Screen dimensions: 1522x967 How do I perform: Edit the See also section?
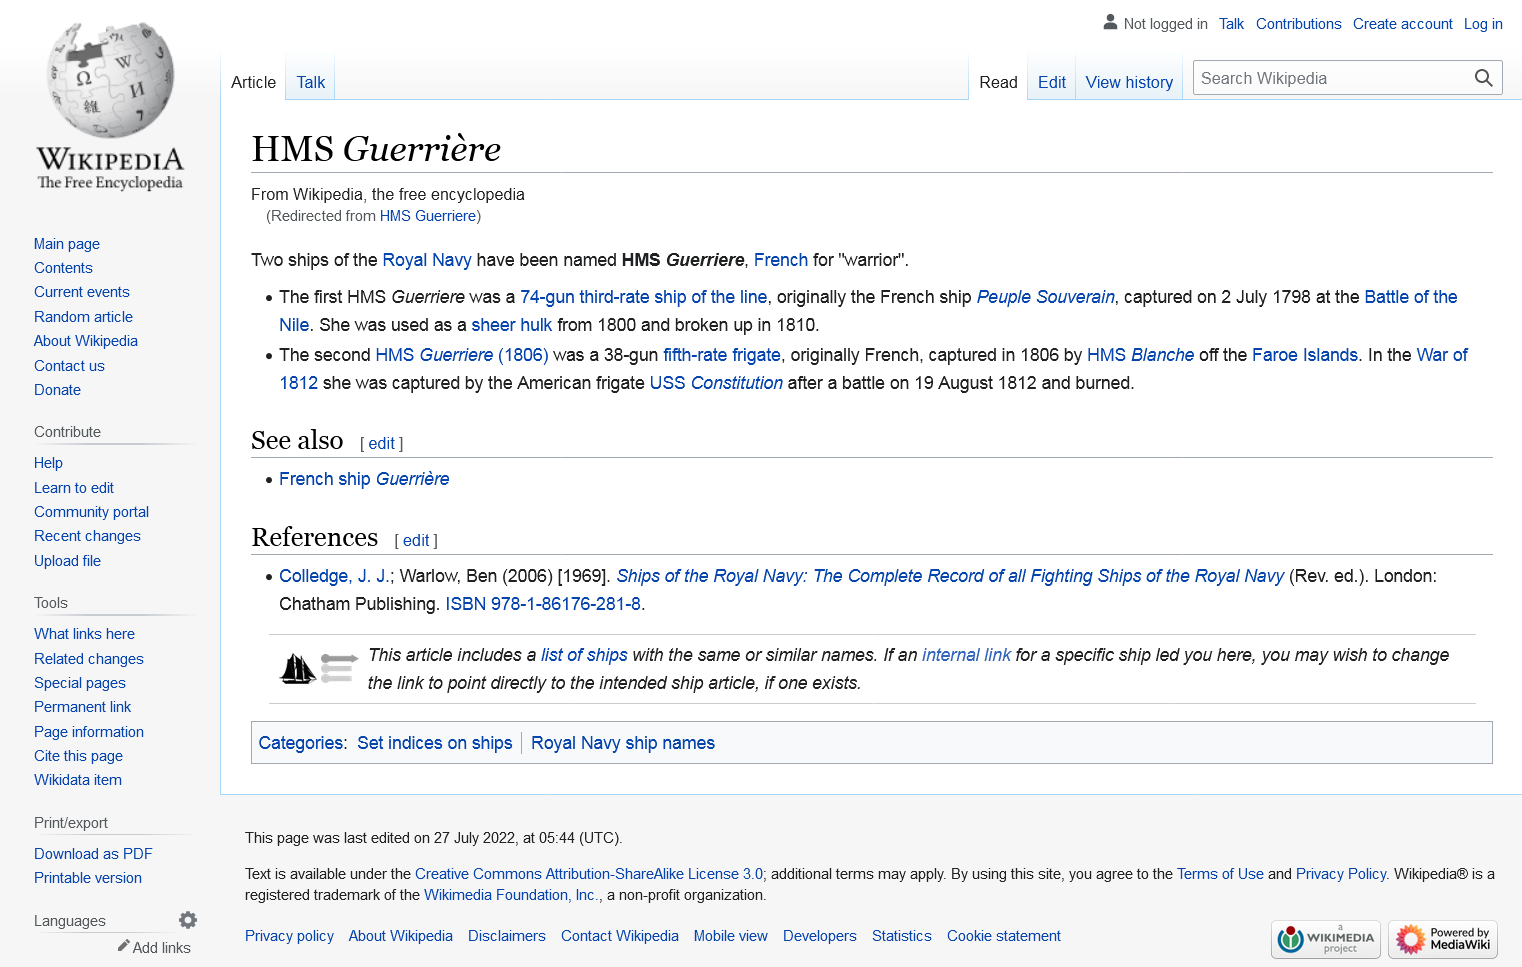(382, 444)
